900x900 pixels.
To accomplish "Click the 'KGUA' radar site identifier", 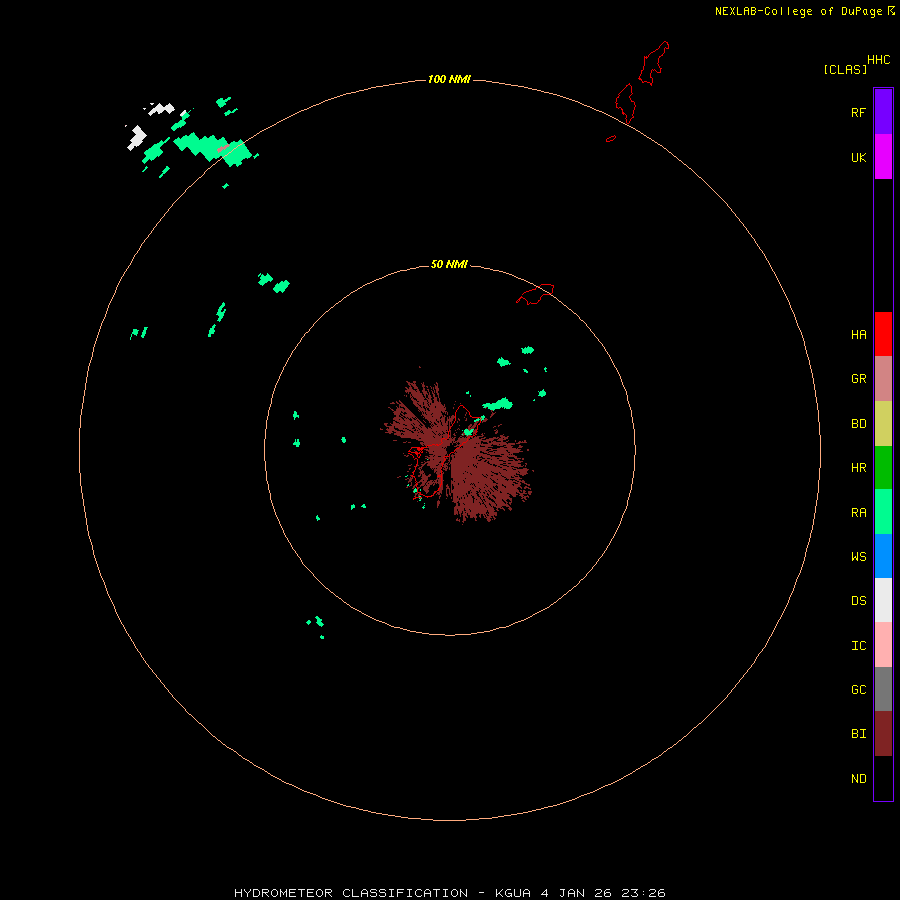I will click(513, 893).
